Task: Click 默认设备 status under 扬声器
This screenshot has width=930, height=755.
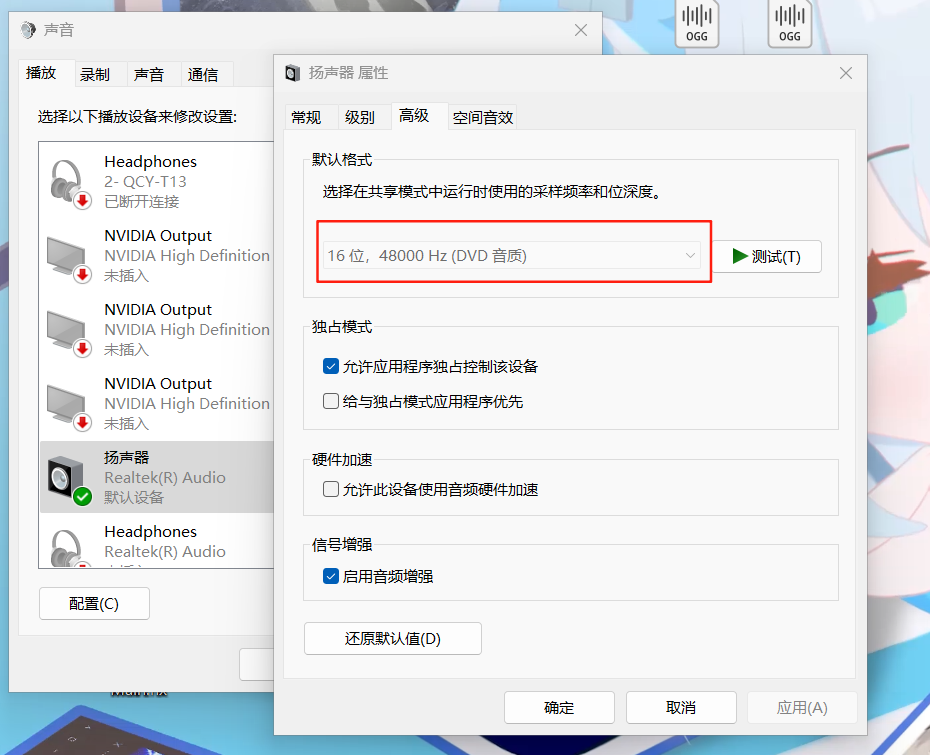Action: point(134,498)
